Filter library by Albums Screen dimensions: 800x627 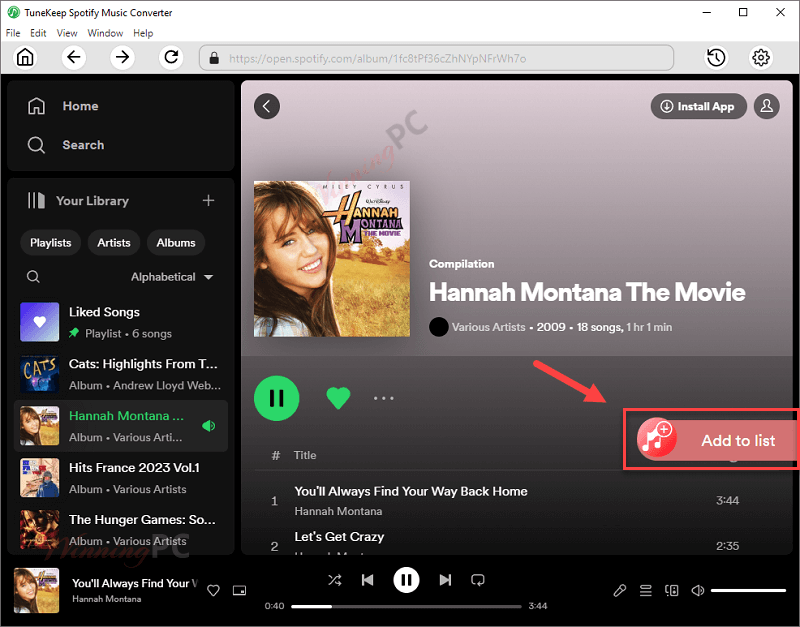point(176,243)
